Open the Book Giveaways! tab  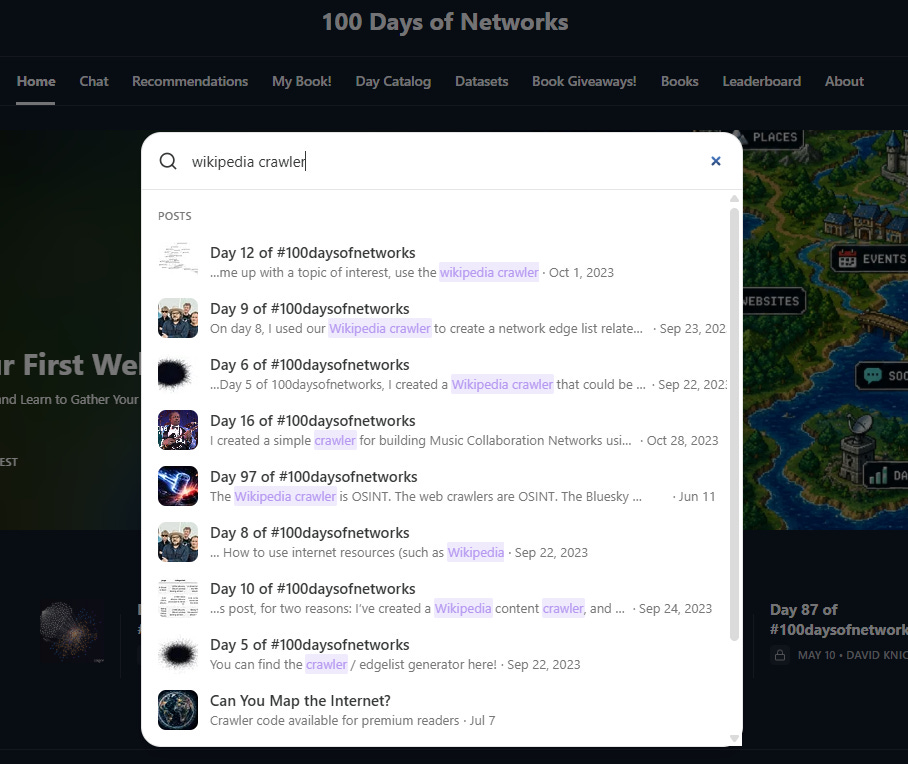[584, 81]
